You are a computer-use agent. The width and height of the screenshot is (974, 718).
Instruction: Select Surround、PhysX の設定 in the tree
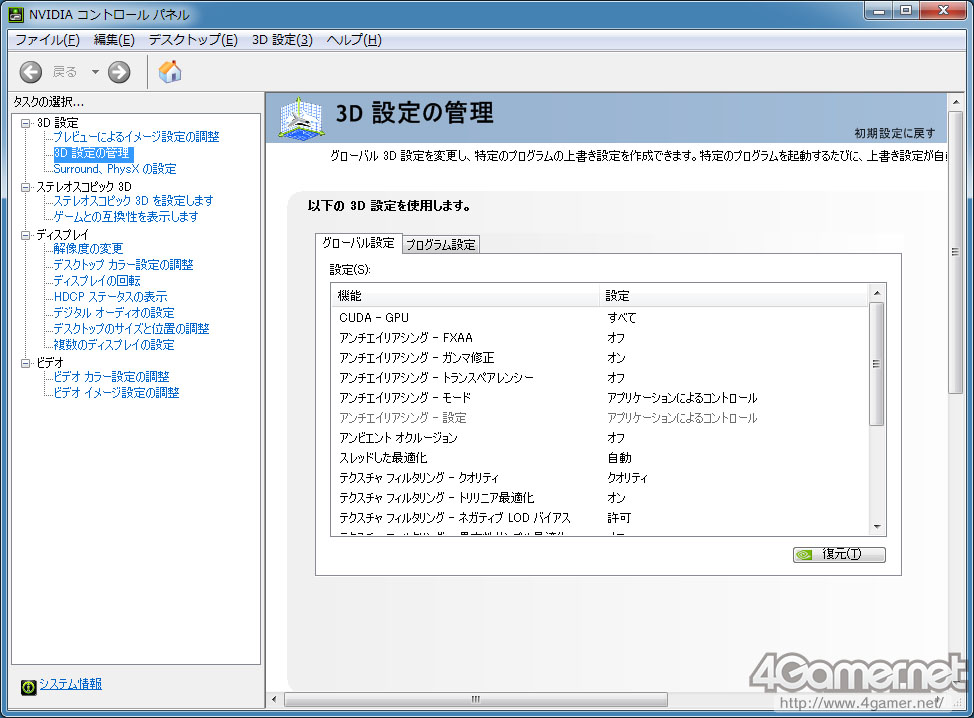click(114, 169)
